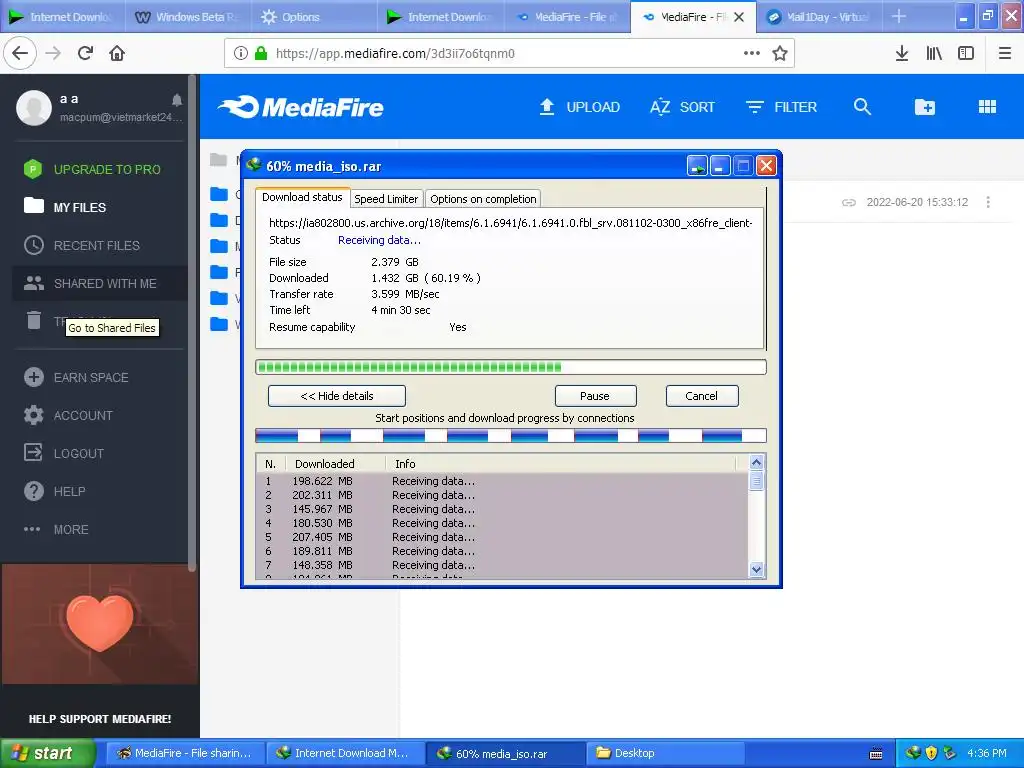Select the Windows Beta browser tab
The height and width of the screenshot is (768, 1024).
point(189,17)
